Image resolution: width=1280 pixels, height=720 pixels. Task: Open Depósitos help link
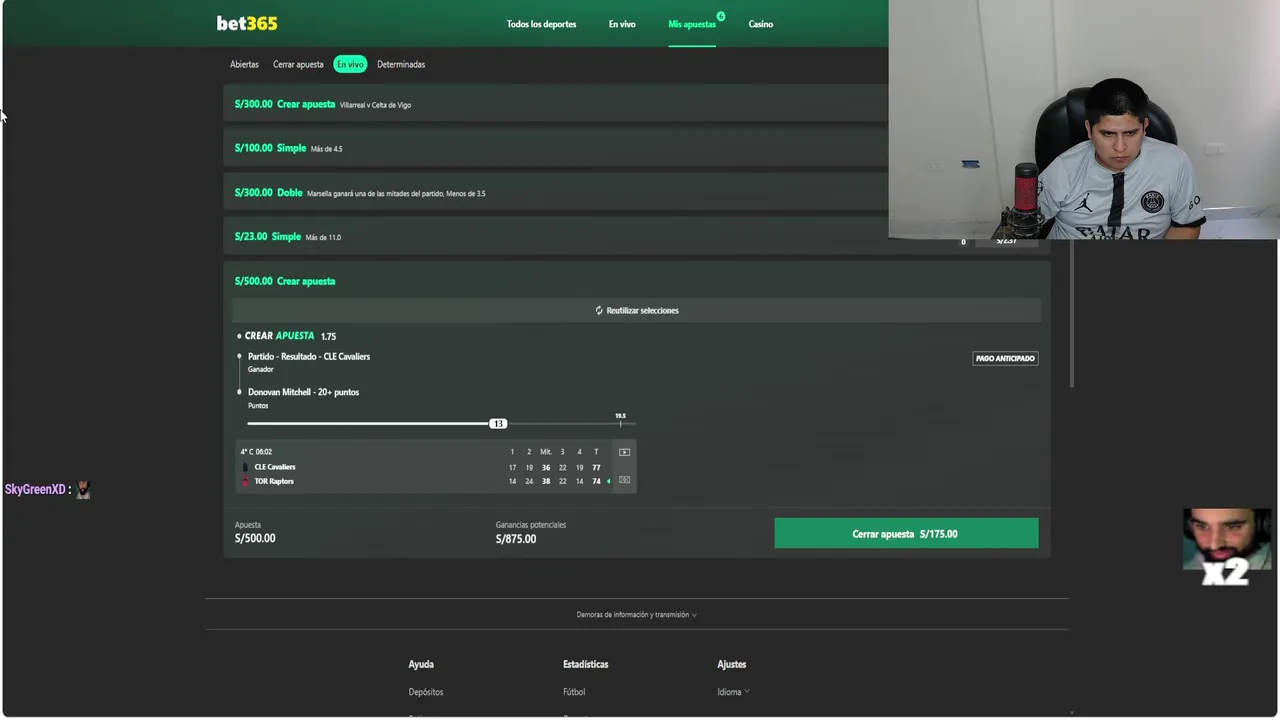[x=426, y=692]
